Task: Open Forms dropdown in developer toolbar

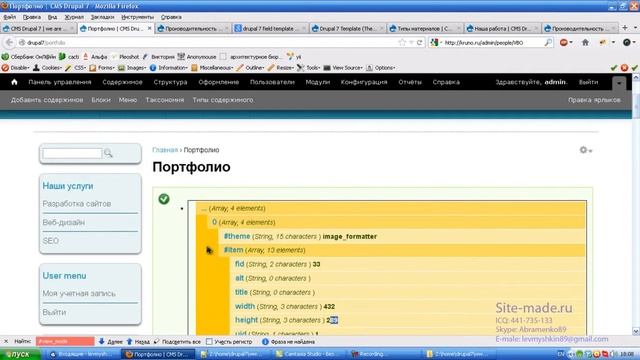Action: click(x=102, y=68)
